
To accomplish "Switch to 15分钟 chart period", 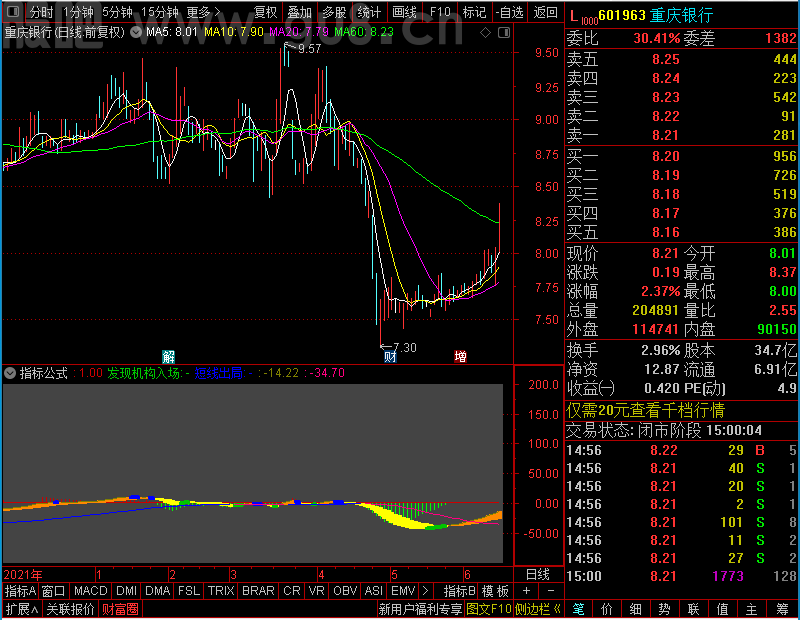I will [159, 12].
